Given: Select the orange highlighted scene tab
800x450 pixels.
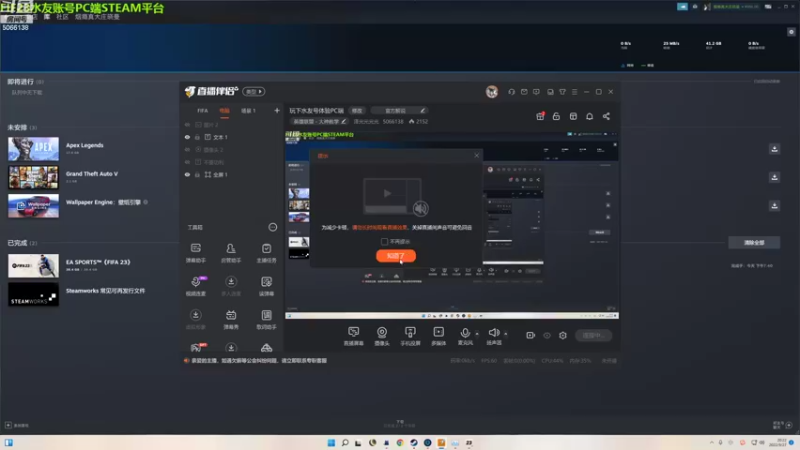Looking at the screenshot, I should point(224,111).
